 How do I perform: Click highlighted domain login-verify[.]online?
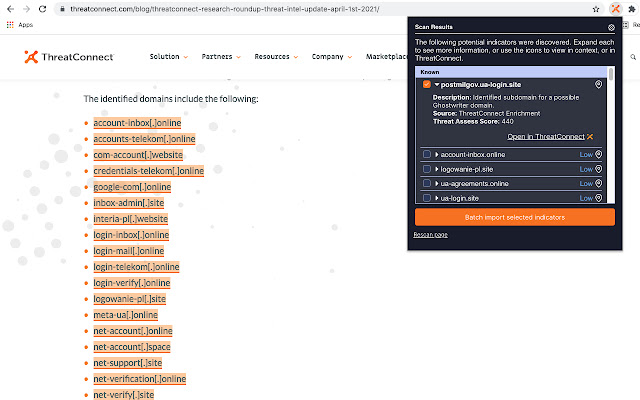(x=132, y=283)
